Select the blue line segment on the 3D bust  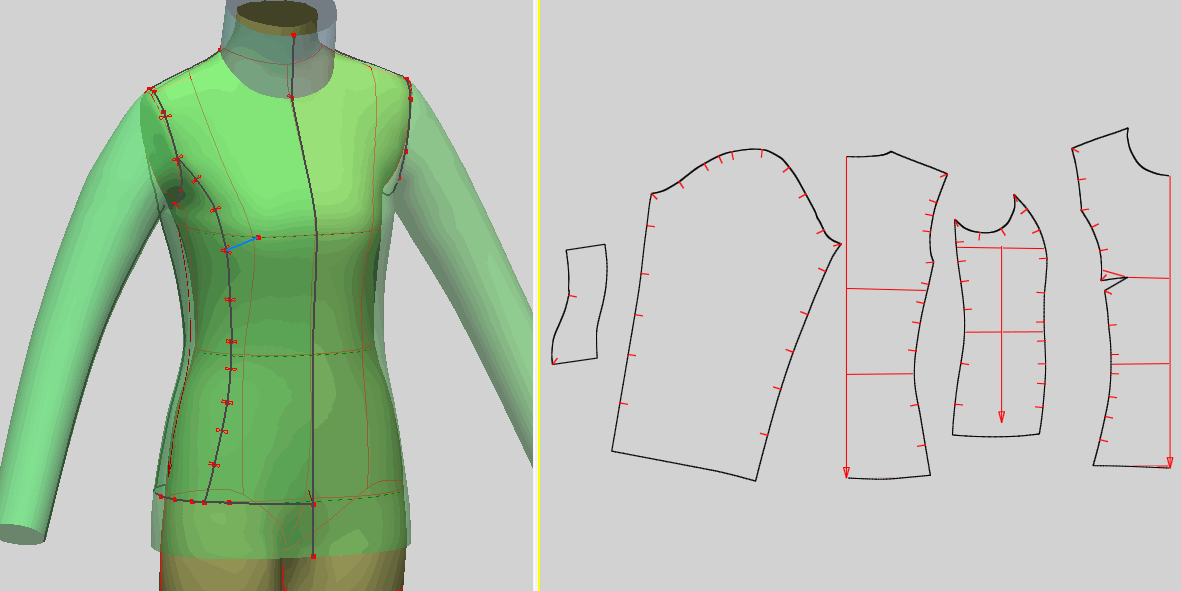(x=241, y=244)
